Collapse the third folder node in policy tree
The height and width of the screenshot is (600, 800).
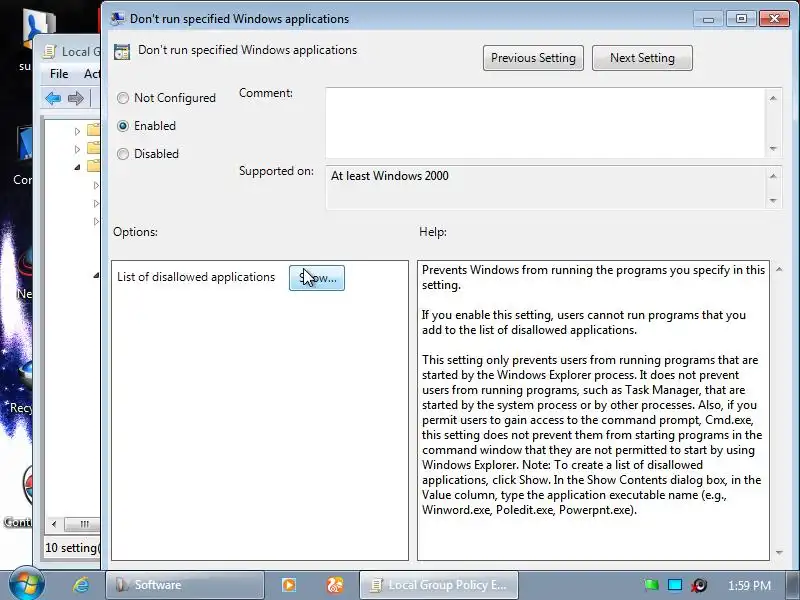[x=77, y=167]
